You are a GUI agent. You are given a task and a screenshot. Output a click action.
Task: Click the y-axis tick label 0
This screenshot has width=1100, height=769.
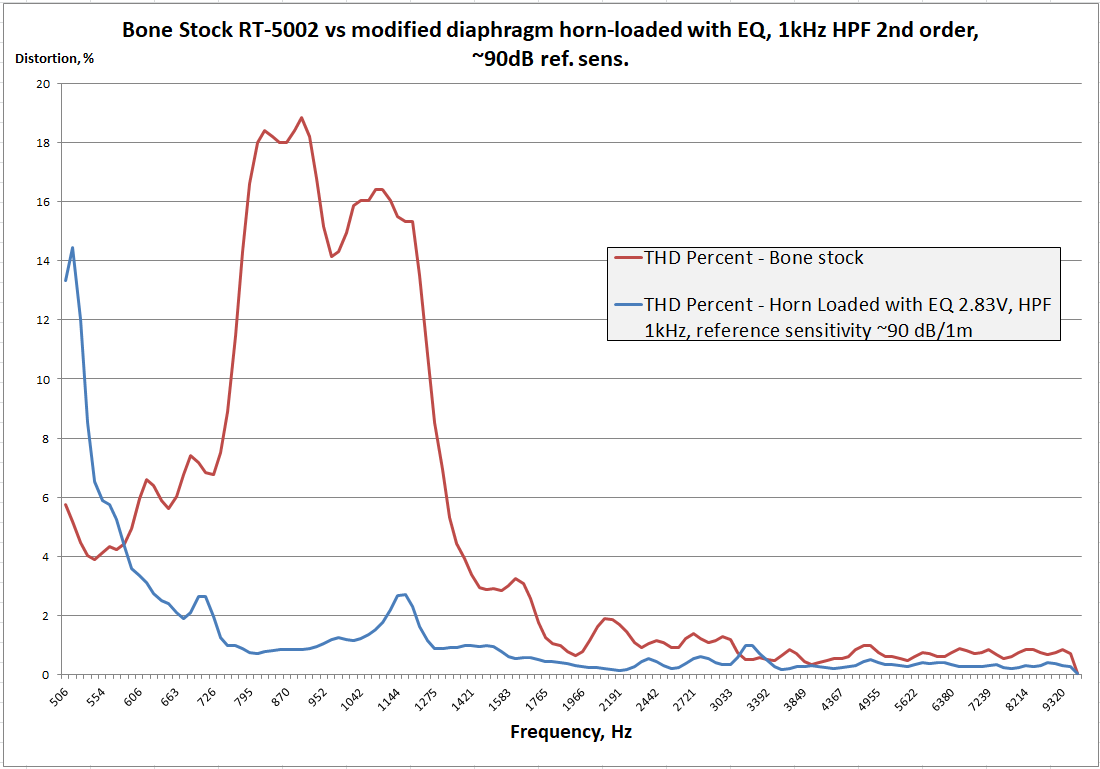coord(45,675)
